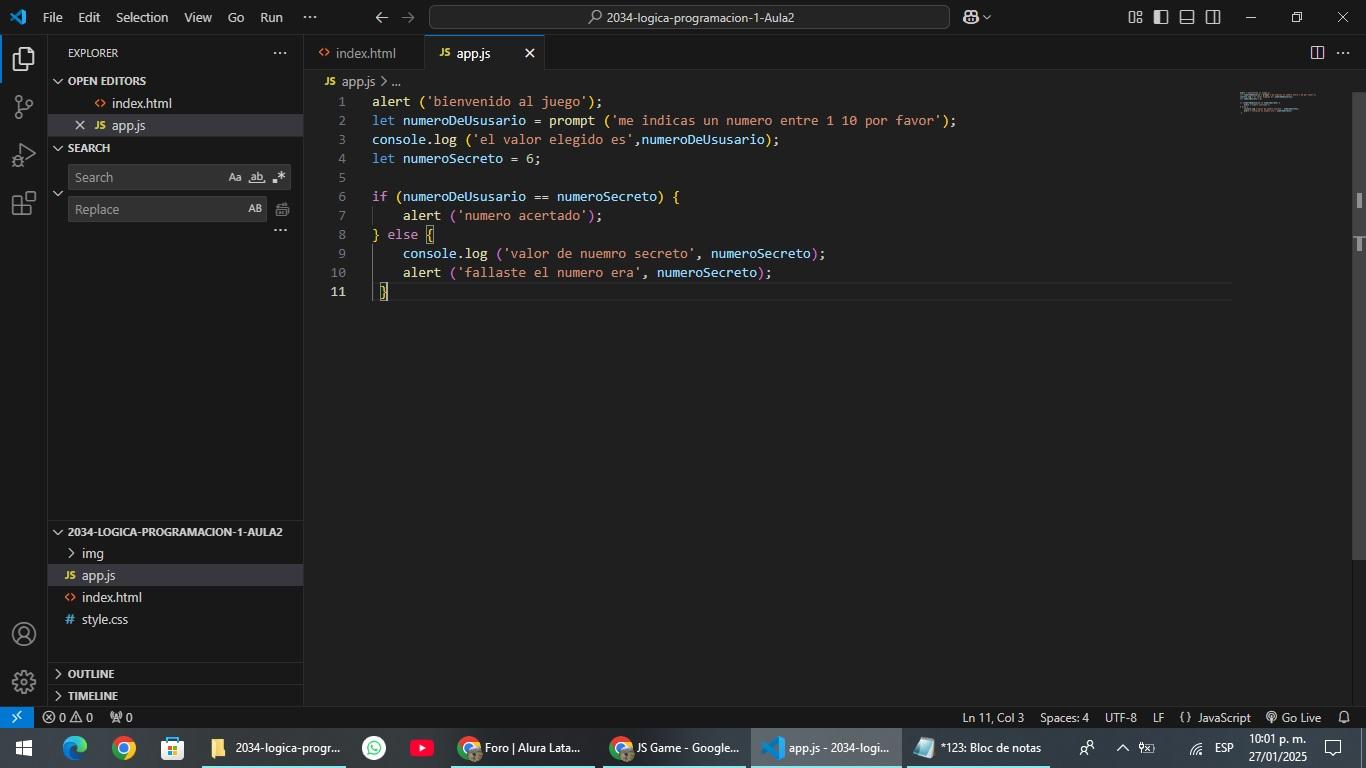Open the Source Control view
1366x768 pixels.
coord(24,107)
